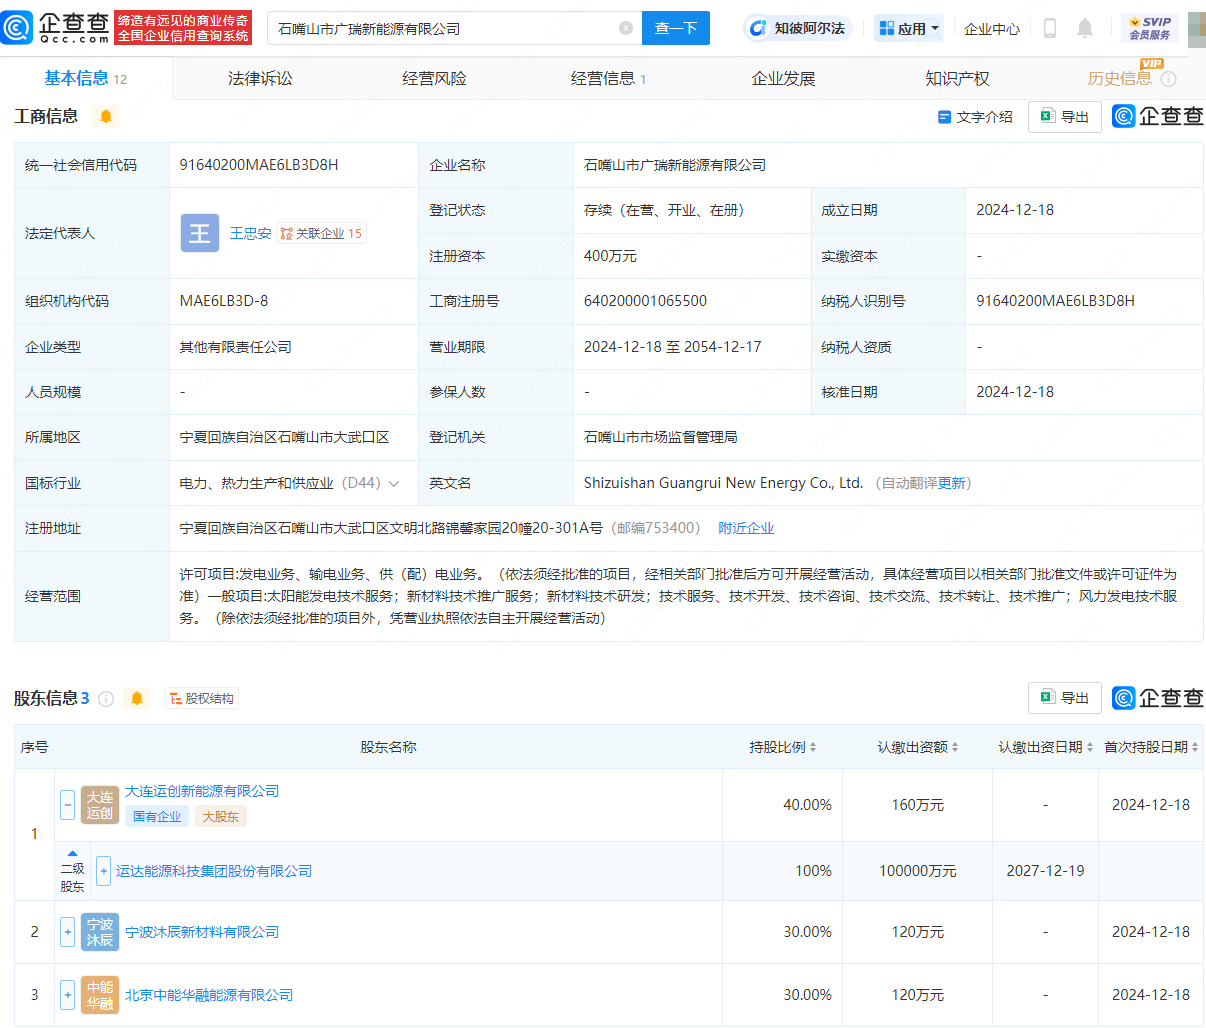
Task: Click the 查一下 search button
Action: [x=676, y=28]
